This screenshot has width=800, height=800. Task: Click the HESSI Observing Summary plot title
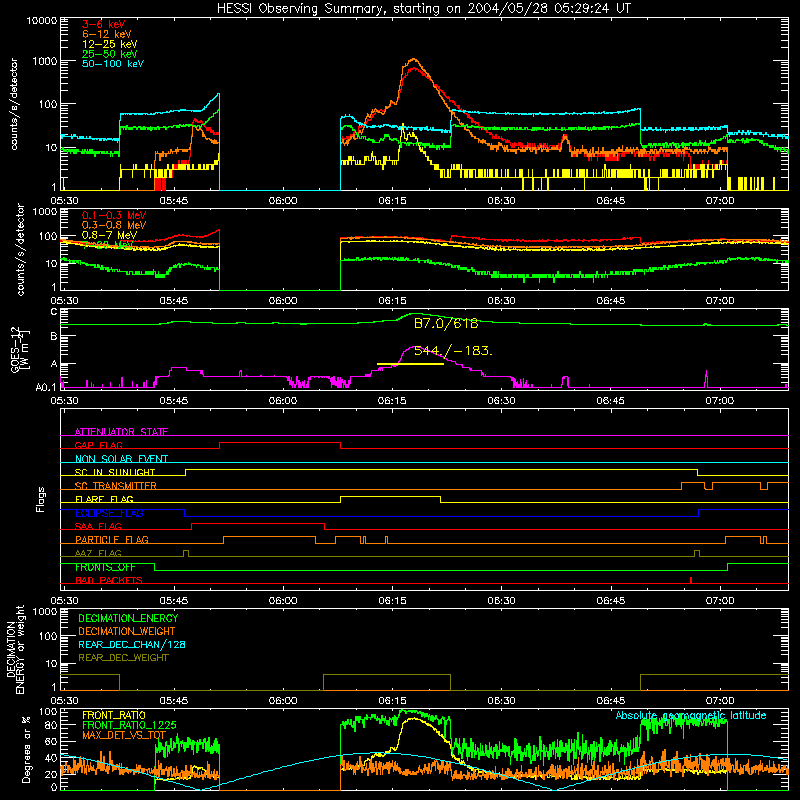click(424, 8)
